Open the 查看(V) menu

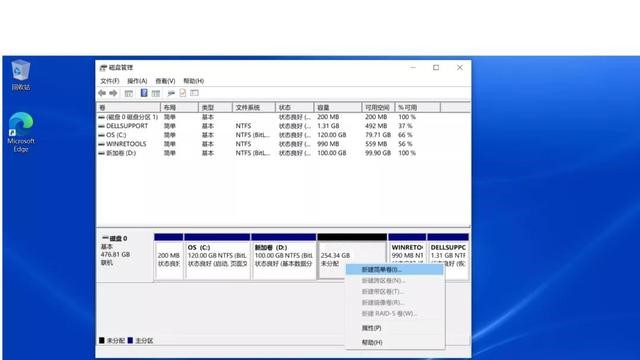tap(165, 81)
